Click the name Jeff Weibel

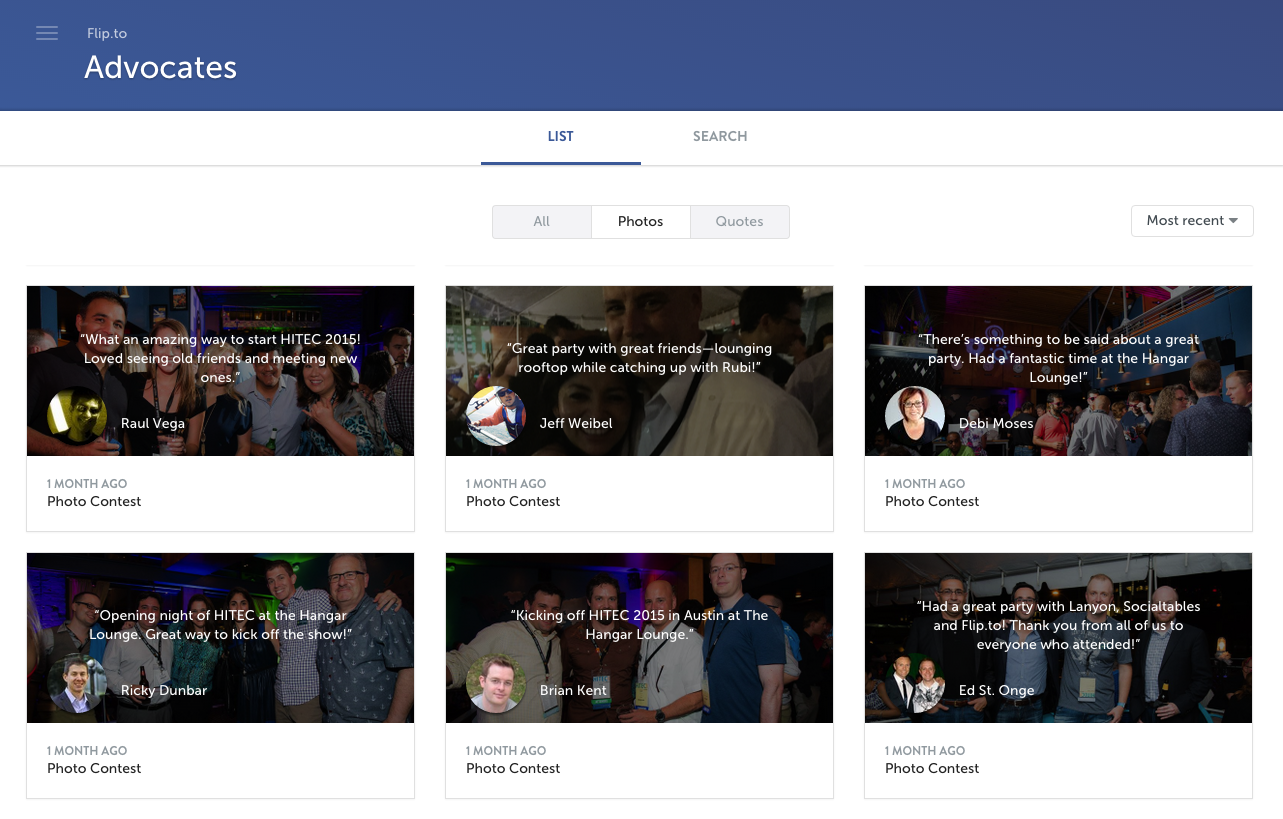576,424
